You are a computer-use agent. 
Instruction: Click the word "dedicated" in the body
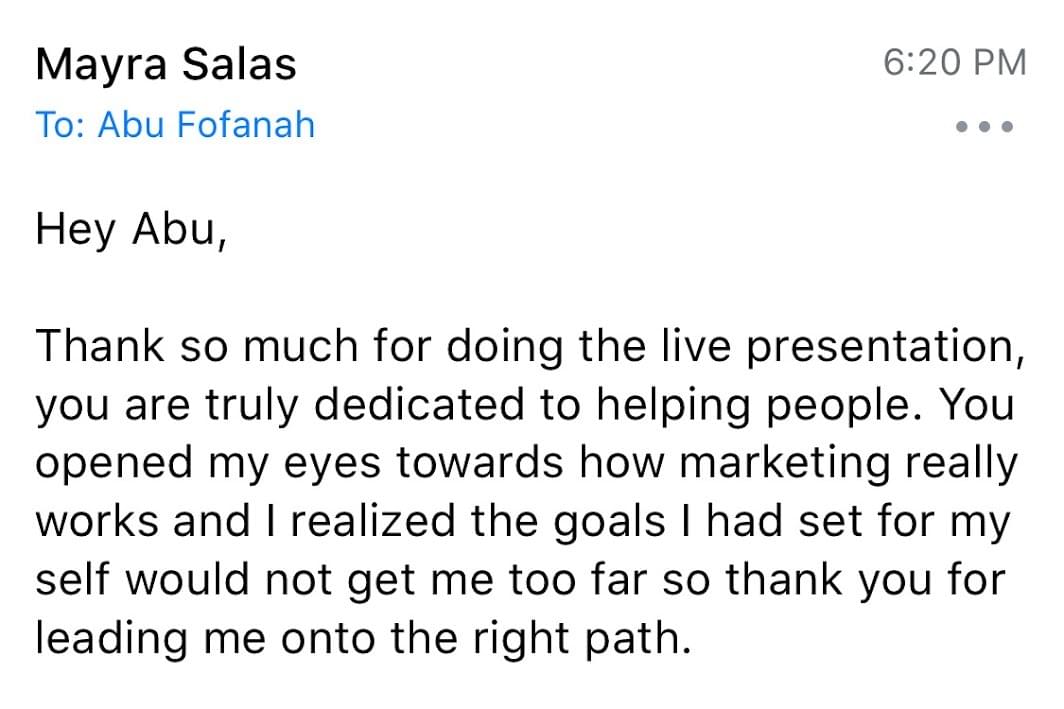[x=419, y=404]
